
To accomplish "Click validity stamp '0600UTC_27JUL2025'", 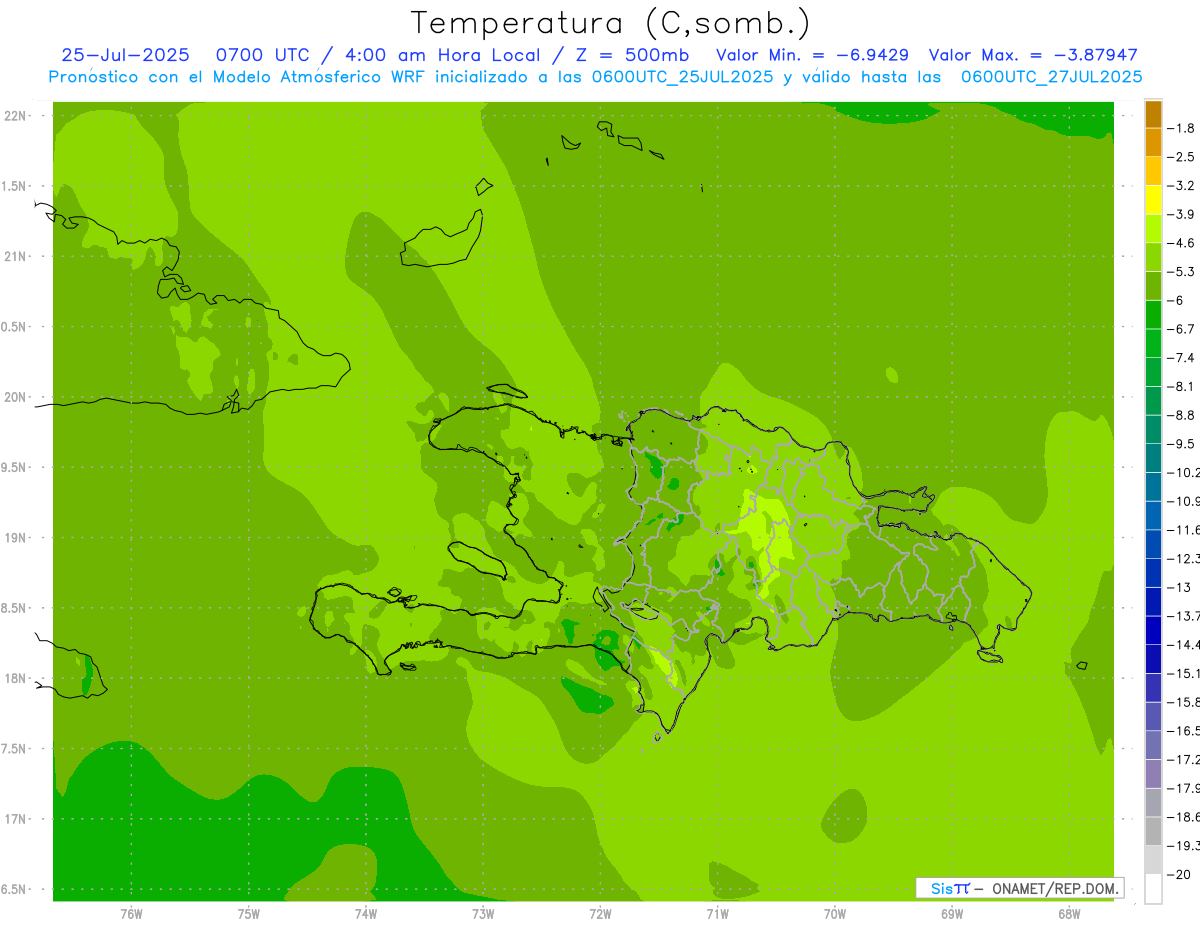I will [1051, 76].
